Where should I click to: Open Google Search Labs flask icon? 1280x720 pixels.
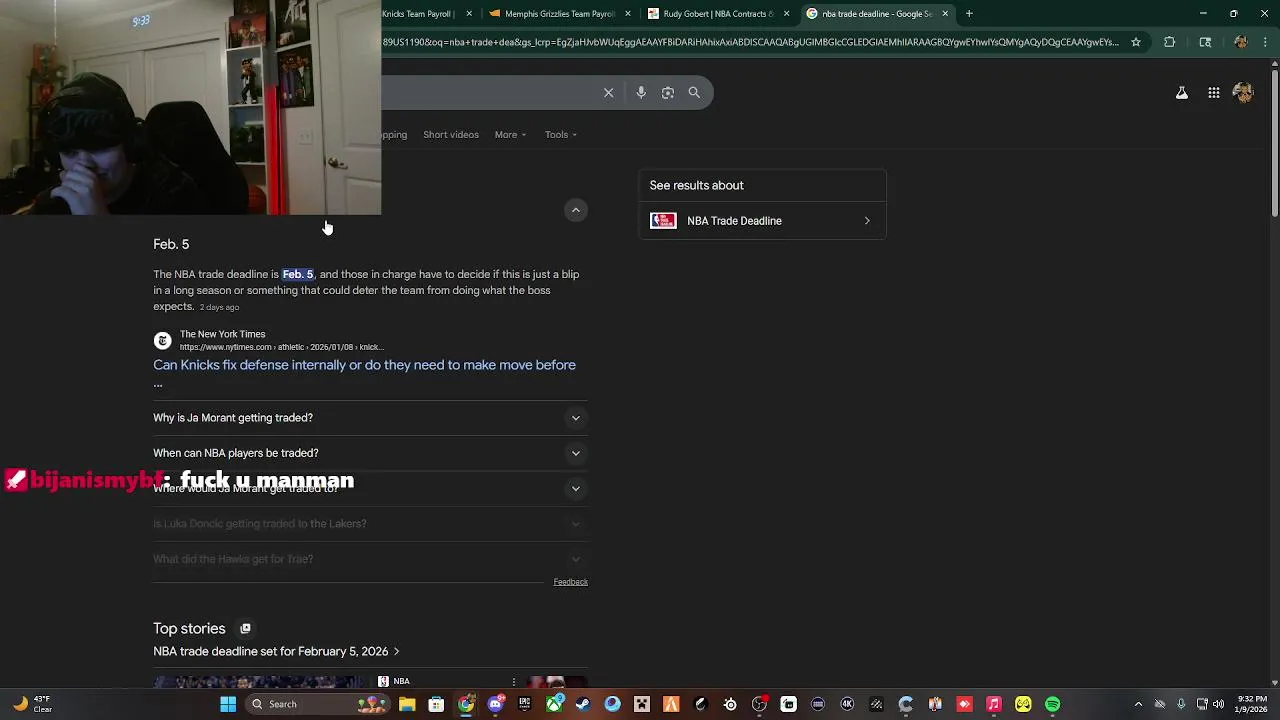coord(1181,93)
